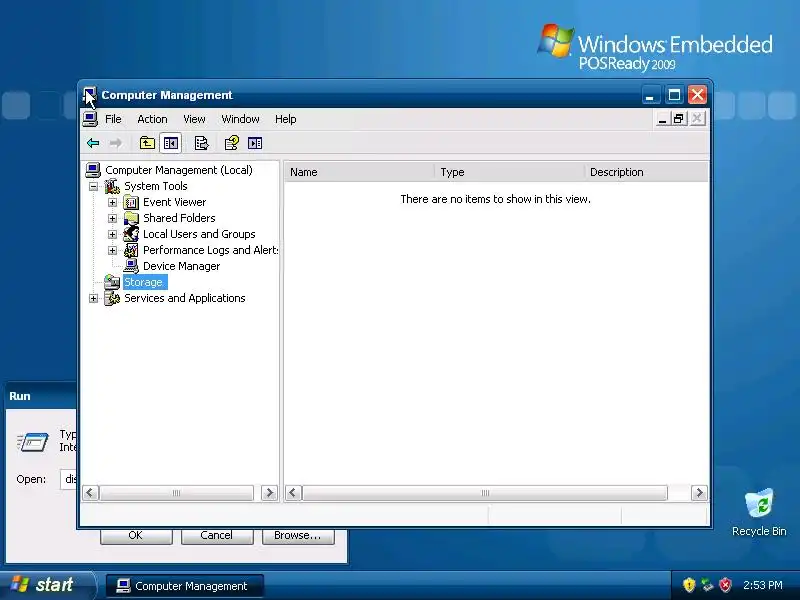Select Device Manager in the tree
This screenshot has width=800, height=600.
181,266
